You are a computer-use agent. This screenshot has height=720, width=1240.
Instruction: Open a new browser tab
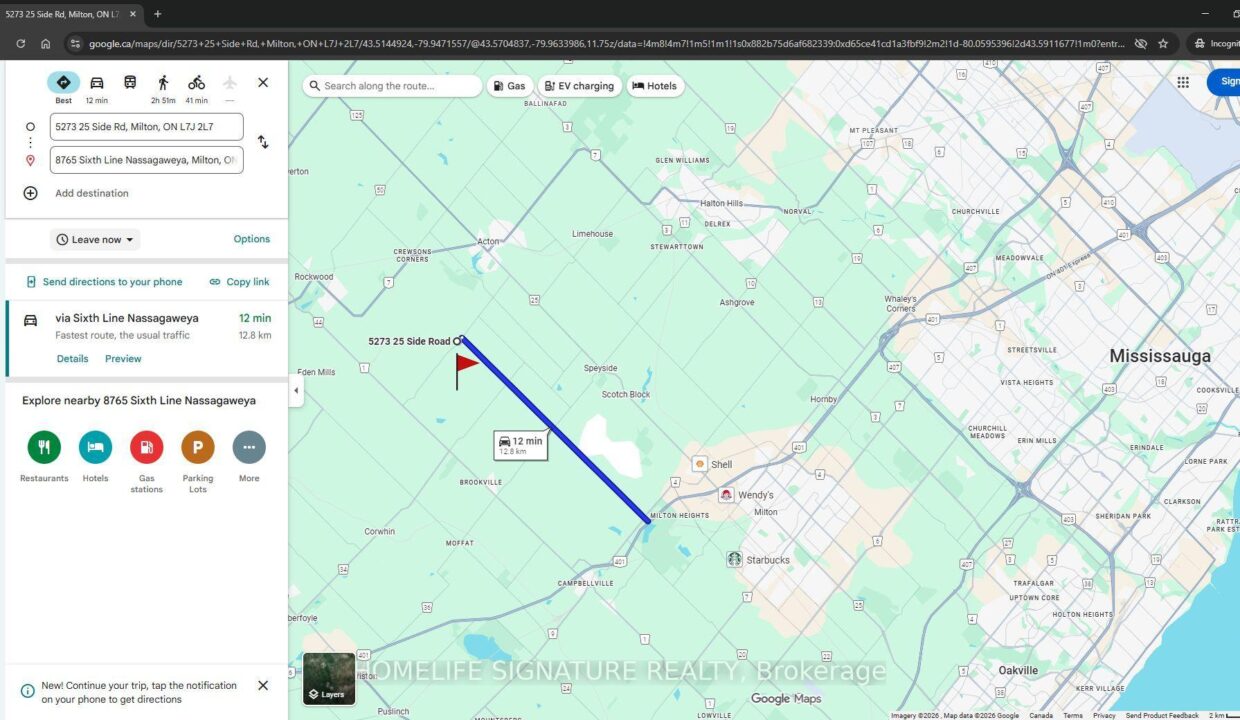pyautogui.click(x=158, y=14)
